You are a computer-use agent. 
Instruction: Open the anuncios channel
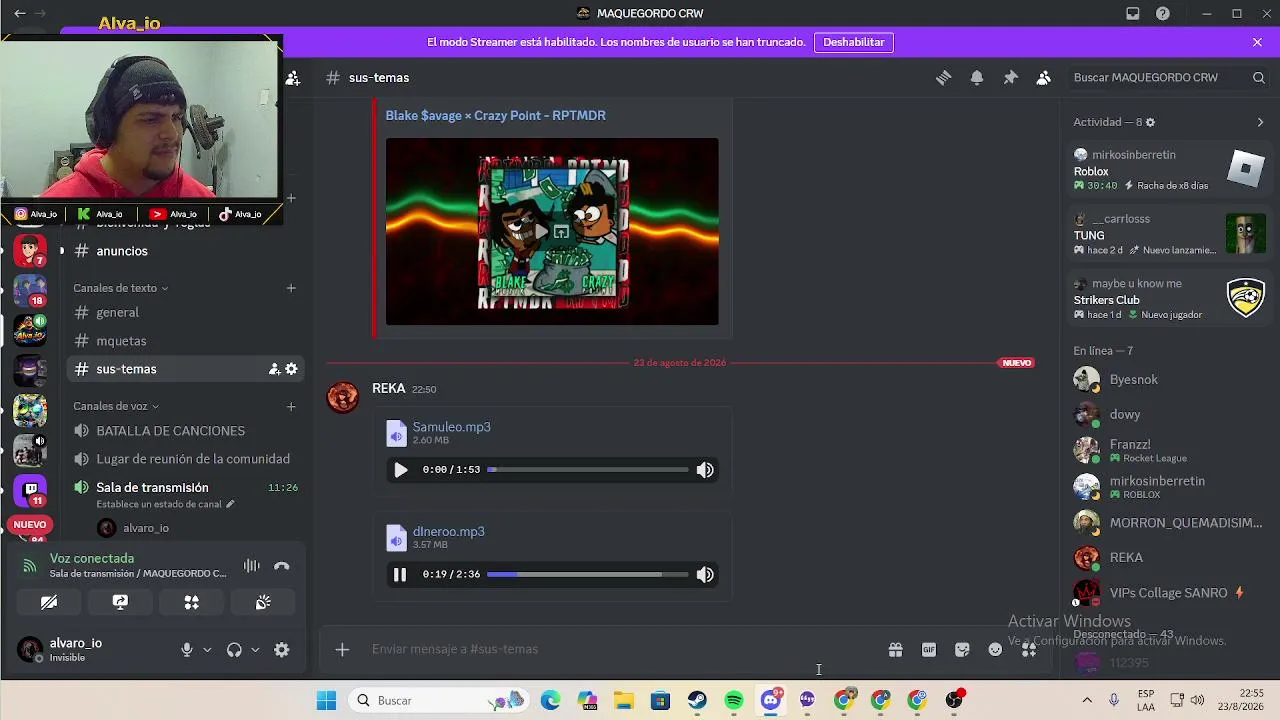(x=184, y=251)
